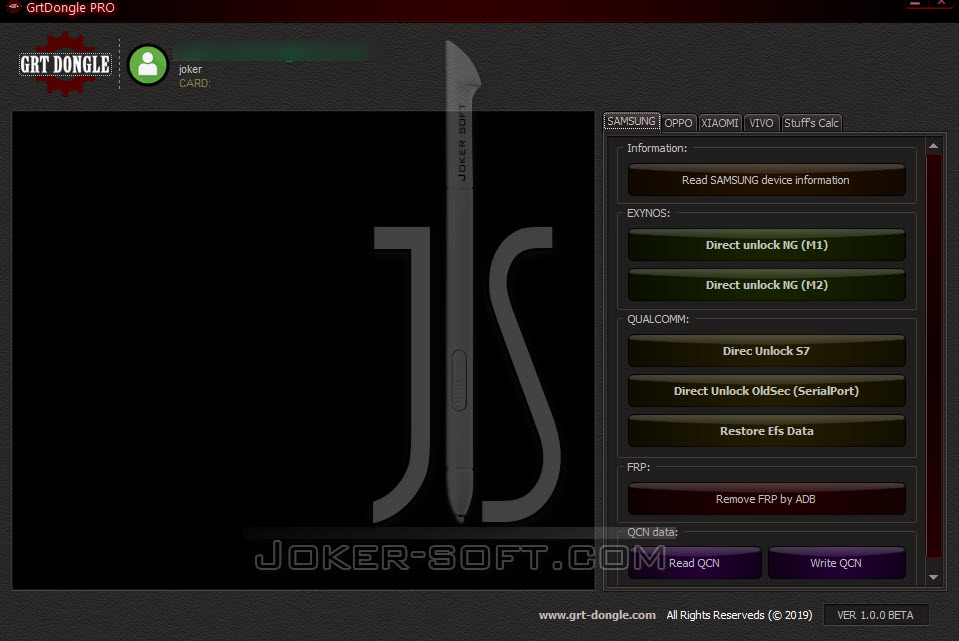Open the Stuff's Calc tab
This screenshot has width=959, height=641.
811,123
